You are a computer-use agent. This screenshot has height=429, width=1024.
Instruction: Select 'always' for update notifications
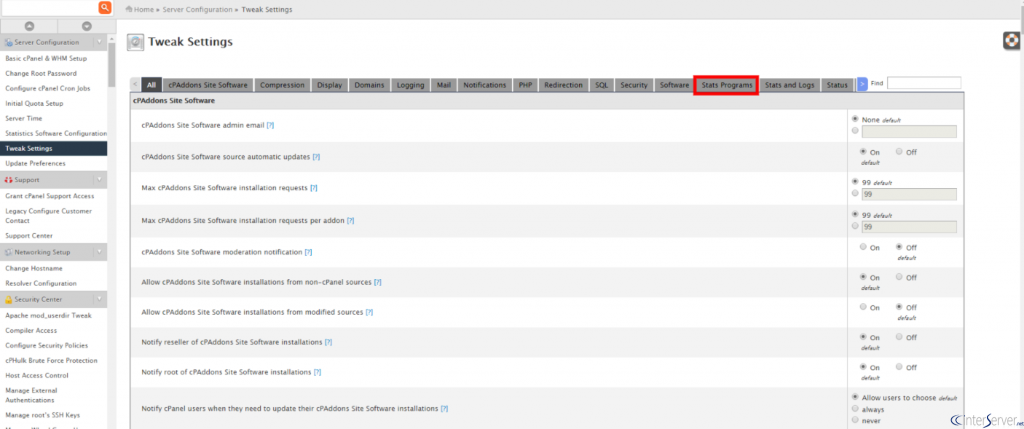pos(856,409)
